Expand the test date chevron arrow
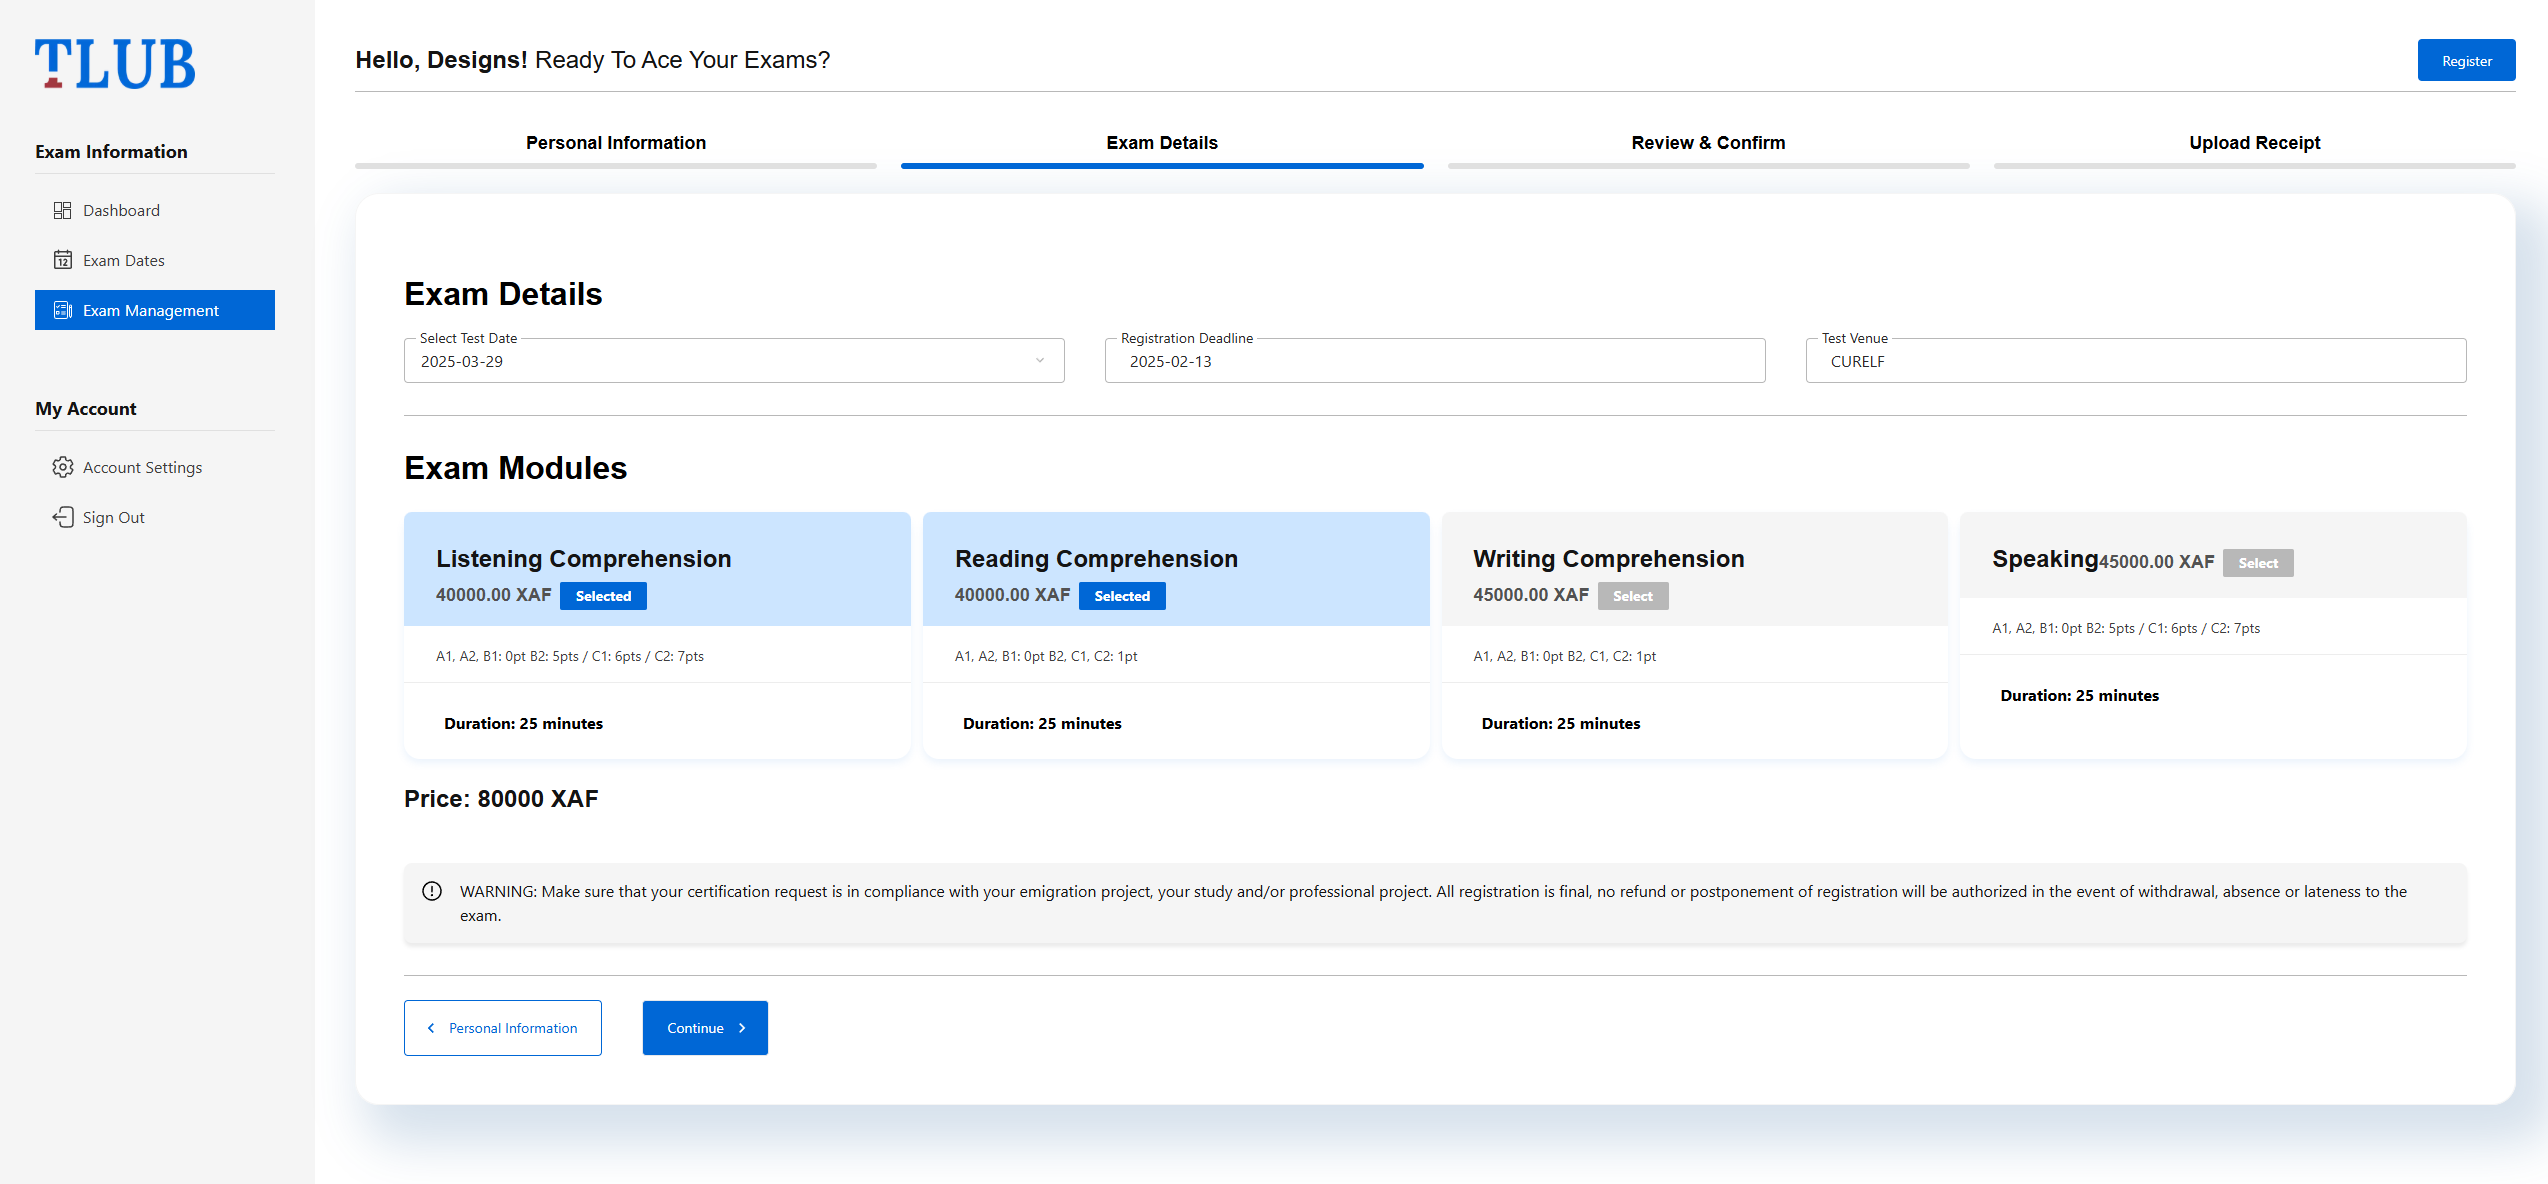This screenshot has width=2548, height=1184. coord(1040,361)
